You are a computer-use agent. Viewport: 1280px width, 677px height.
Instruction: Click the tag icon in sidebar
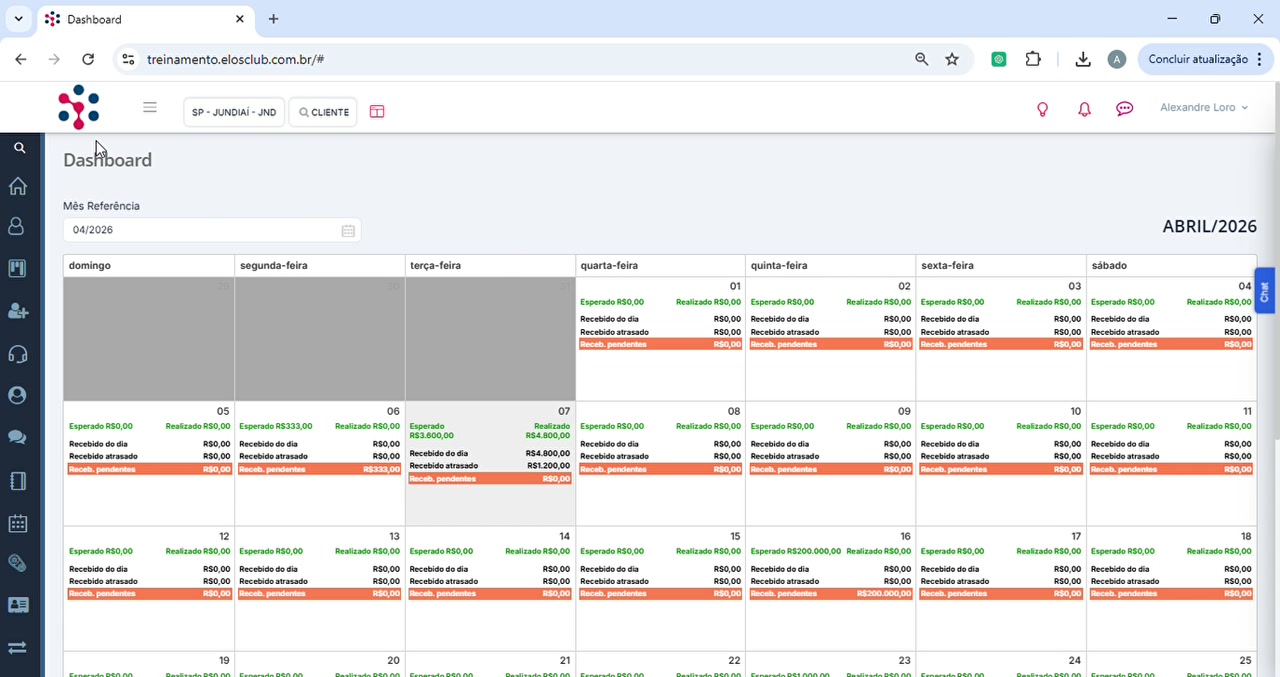click(x=17, y=563)
